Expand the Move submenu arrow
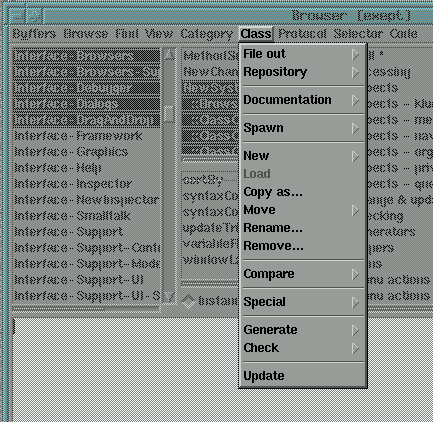The width and height of the screenshot is (433, 422). click(355, 210)
